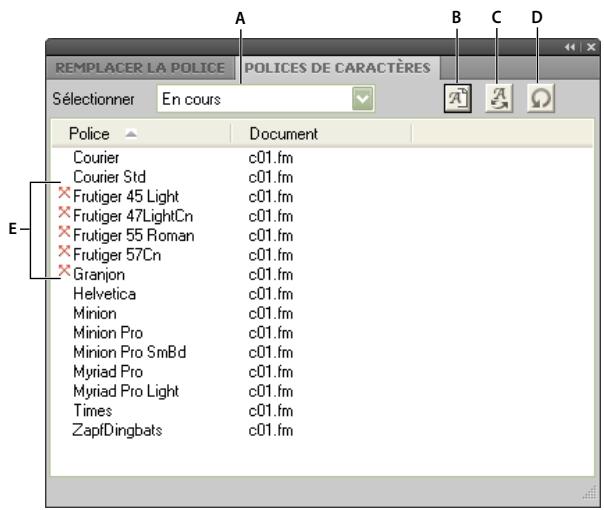Screen dimensions: 604x510
Task: Select the Granjon font row
Action: [x=99, y=275]
